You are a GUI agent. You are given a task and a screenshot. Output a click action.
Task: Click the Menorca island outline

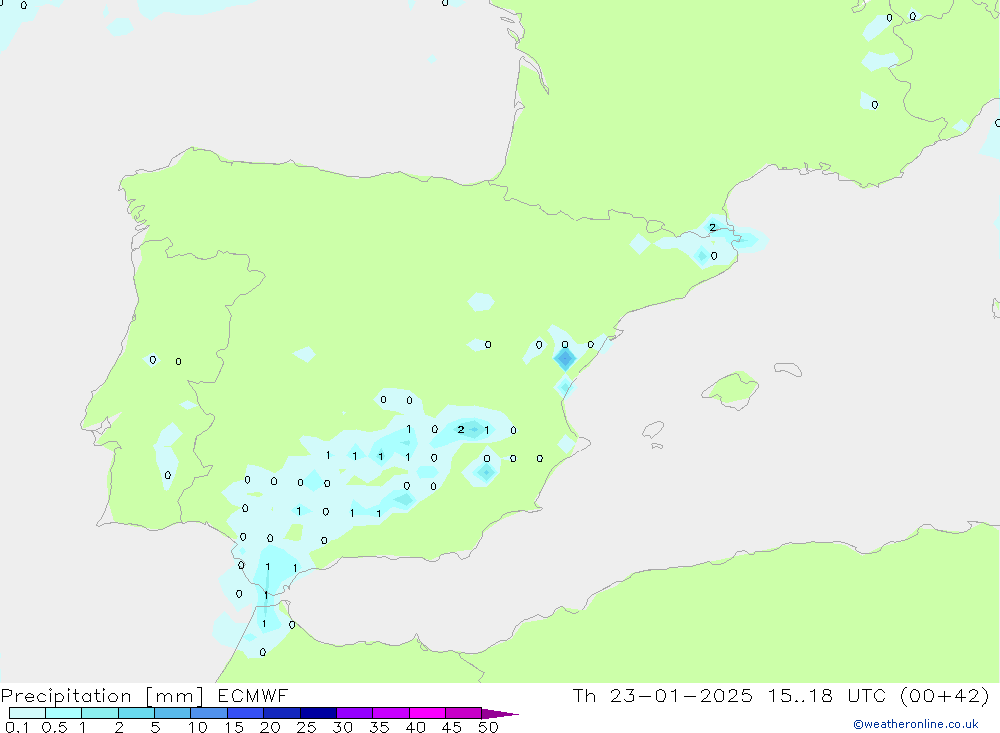[x=787, y=370]
